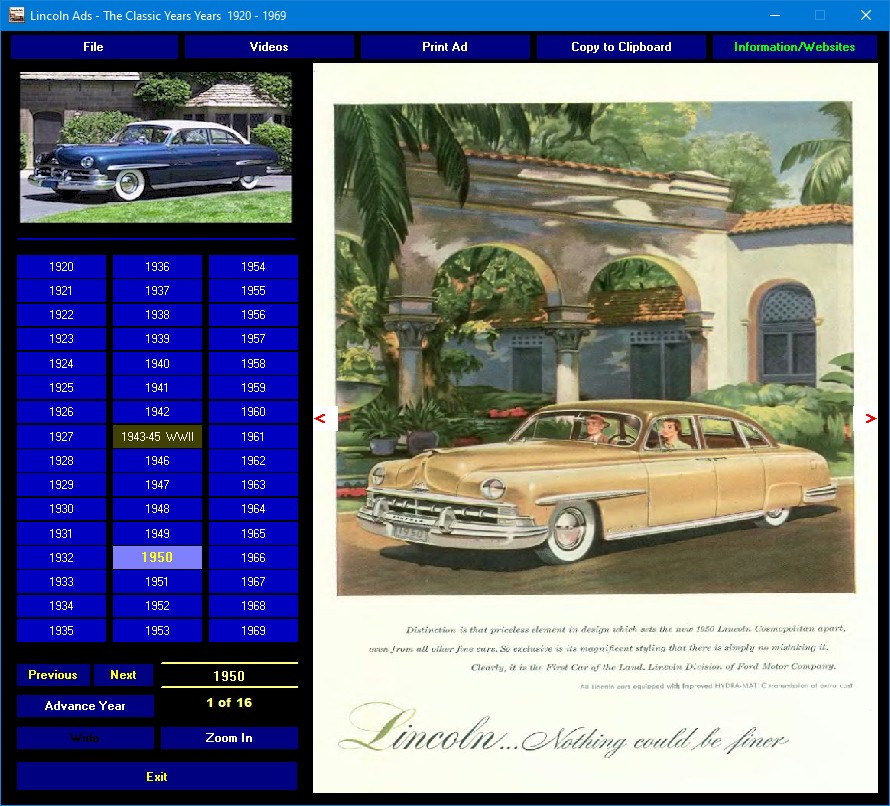Click the current year 1950 display
Image resolution: width=890 pixels, height=806 pixels.
[229, 675]
